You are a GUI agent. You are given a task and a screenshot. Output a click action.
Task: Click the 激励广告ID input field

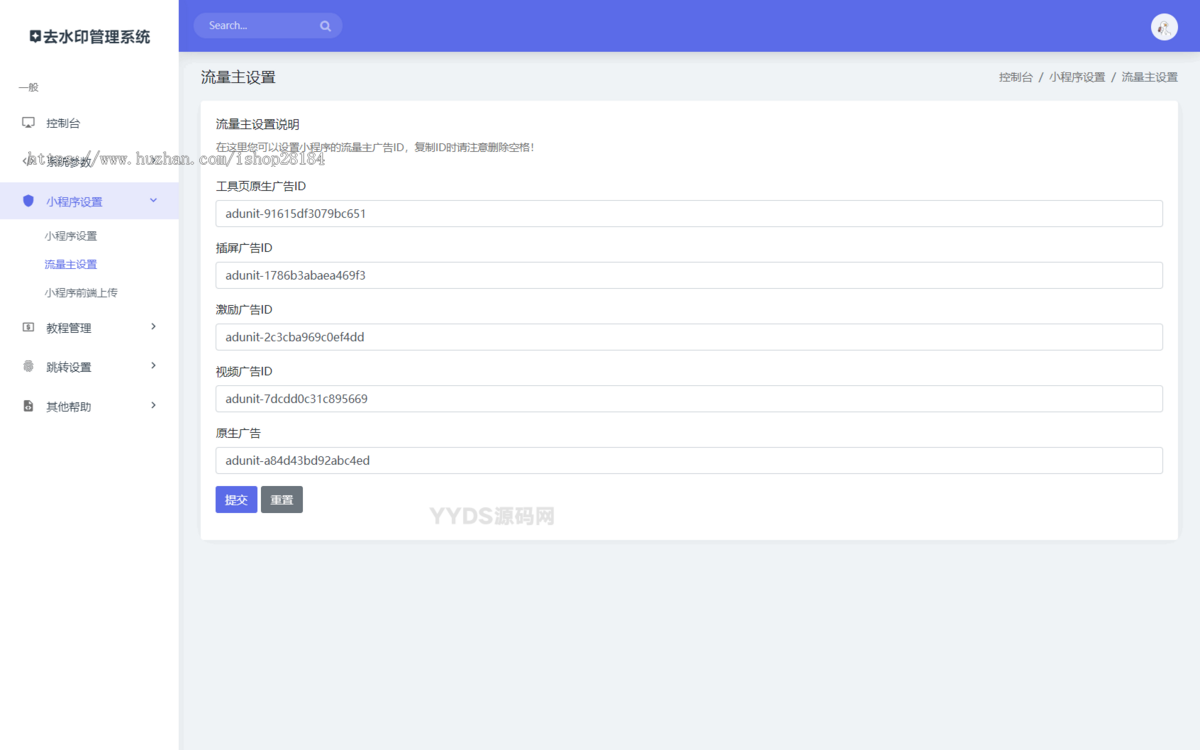(x=690, y=337)
